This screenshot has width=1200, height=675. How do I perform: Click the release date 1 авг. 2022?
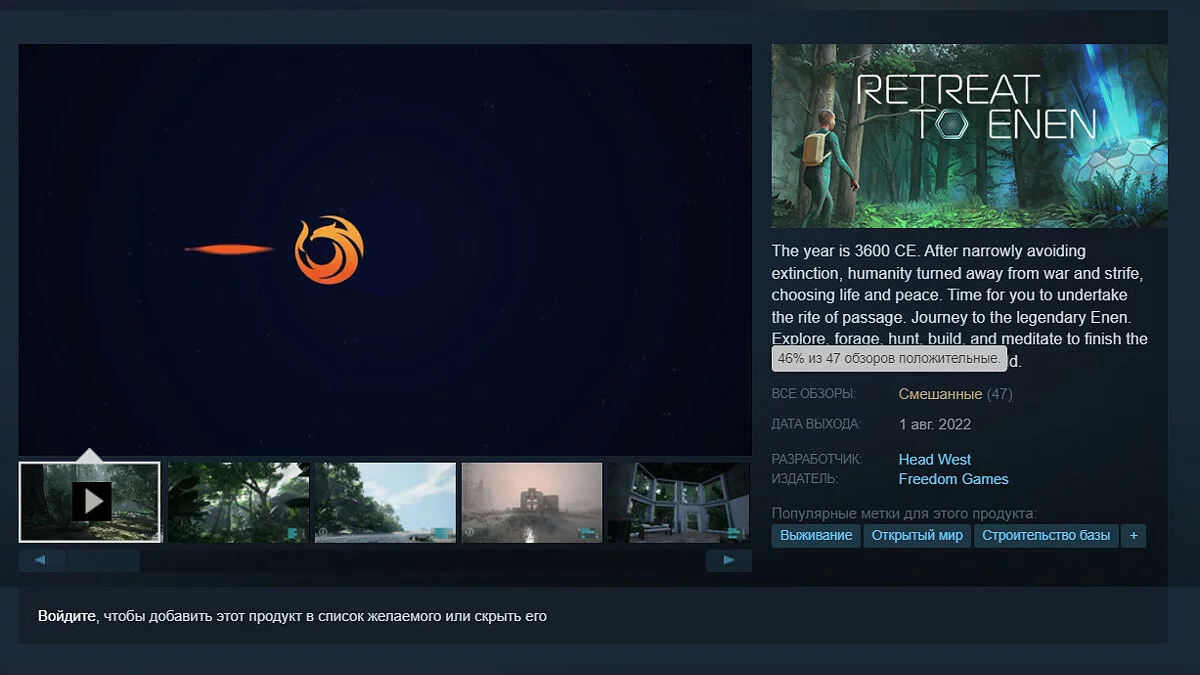click(935, 424)
